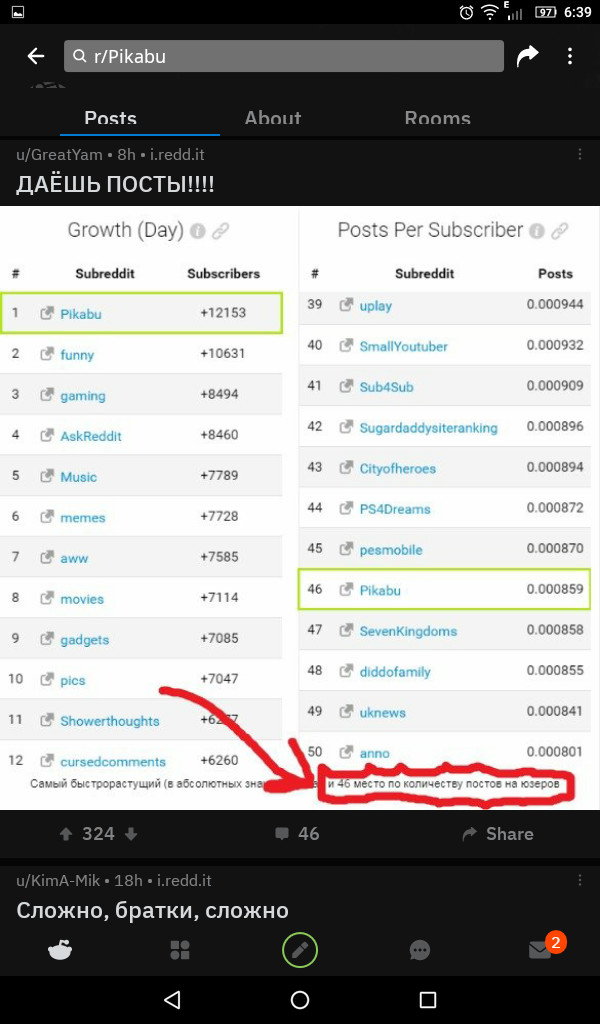Switch to the Rooms tab
600x1024 pixels.
coord(437,118)
